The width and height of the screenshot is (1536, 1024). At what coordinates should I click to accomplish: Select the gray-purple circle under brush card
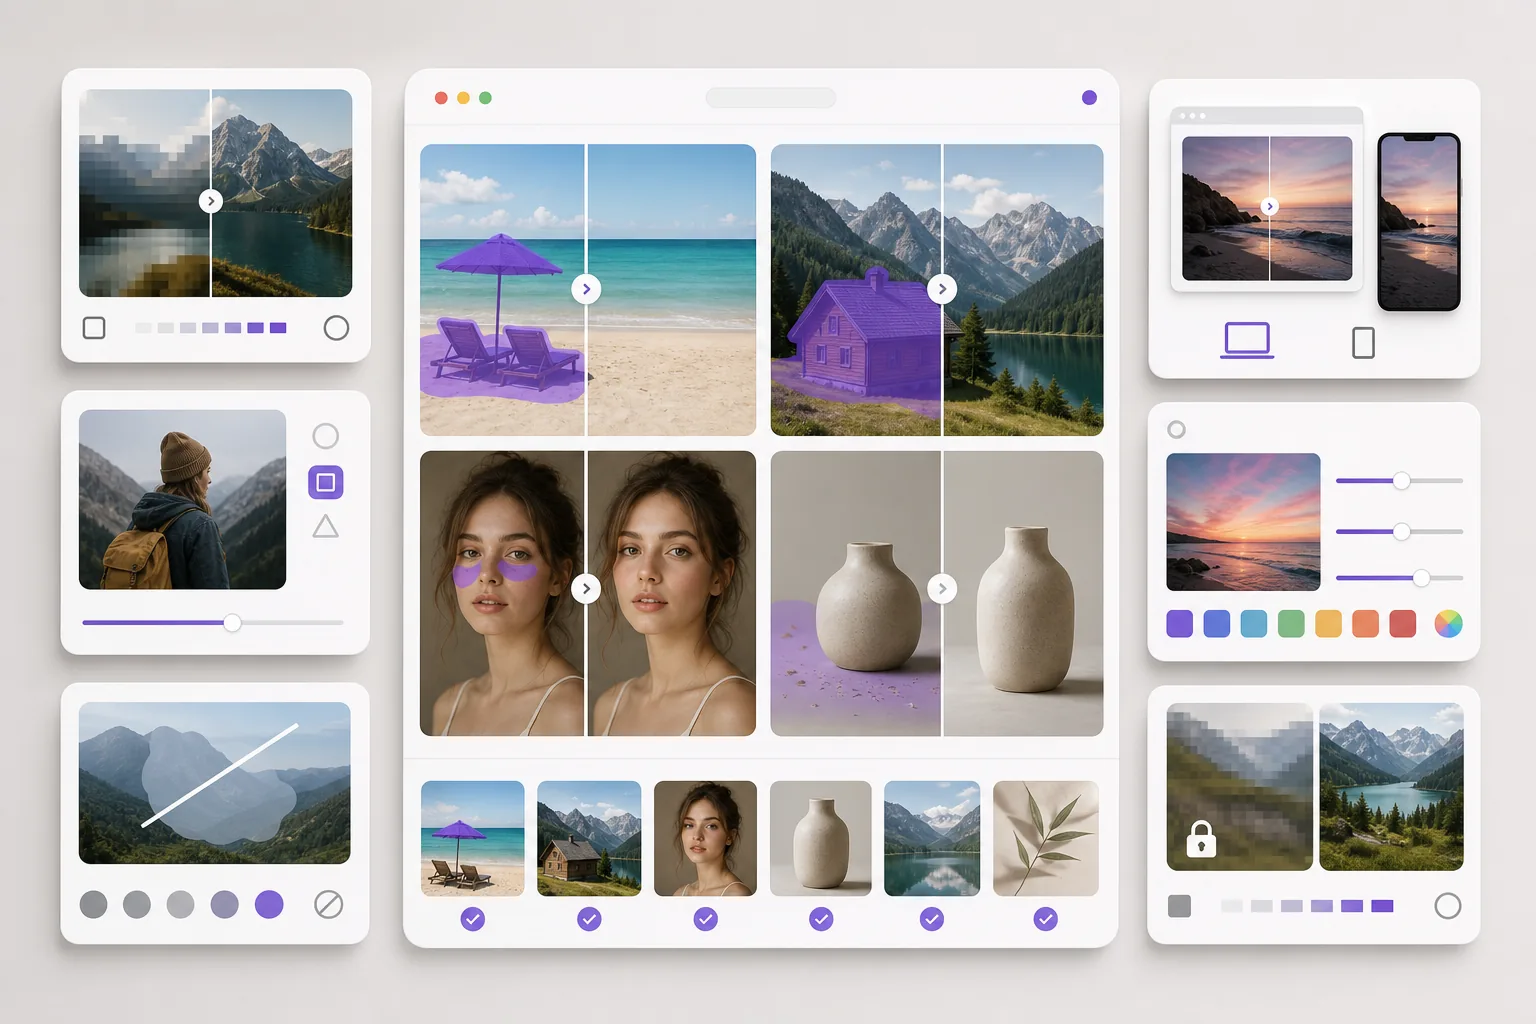pos(225,905)
